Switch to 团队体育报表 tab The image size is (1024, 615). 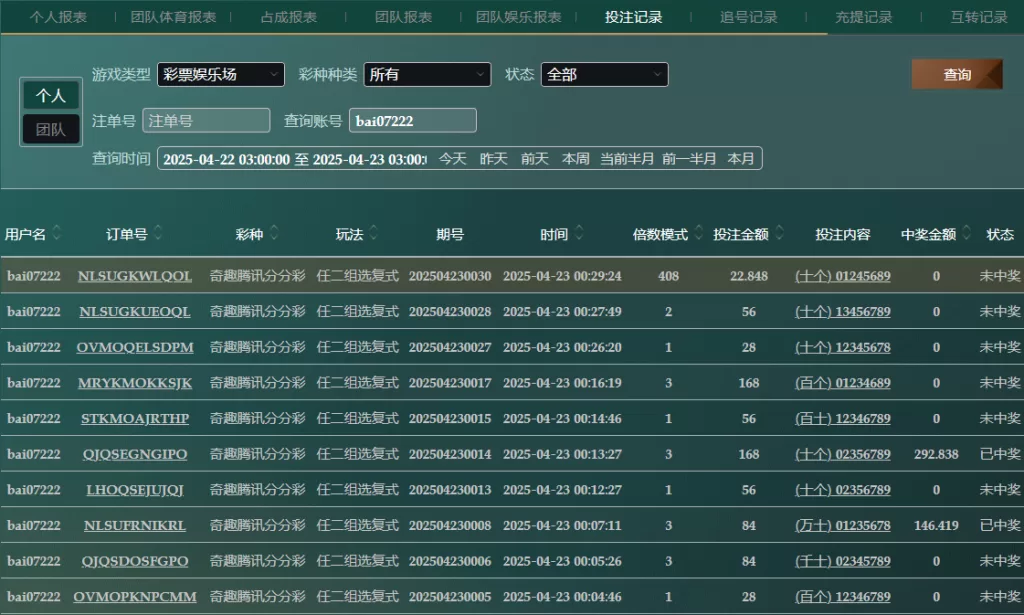[x=173, y=17]
